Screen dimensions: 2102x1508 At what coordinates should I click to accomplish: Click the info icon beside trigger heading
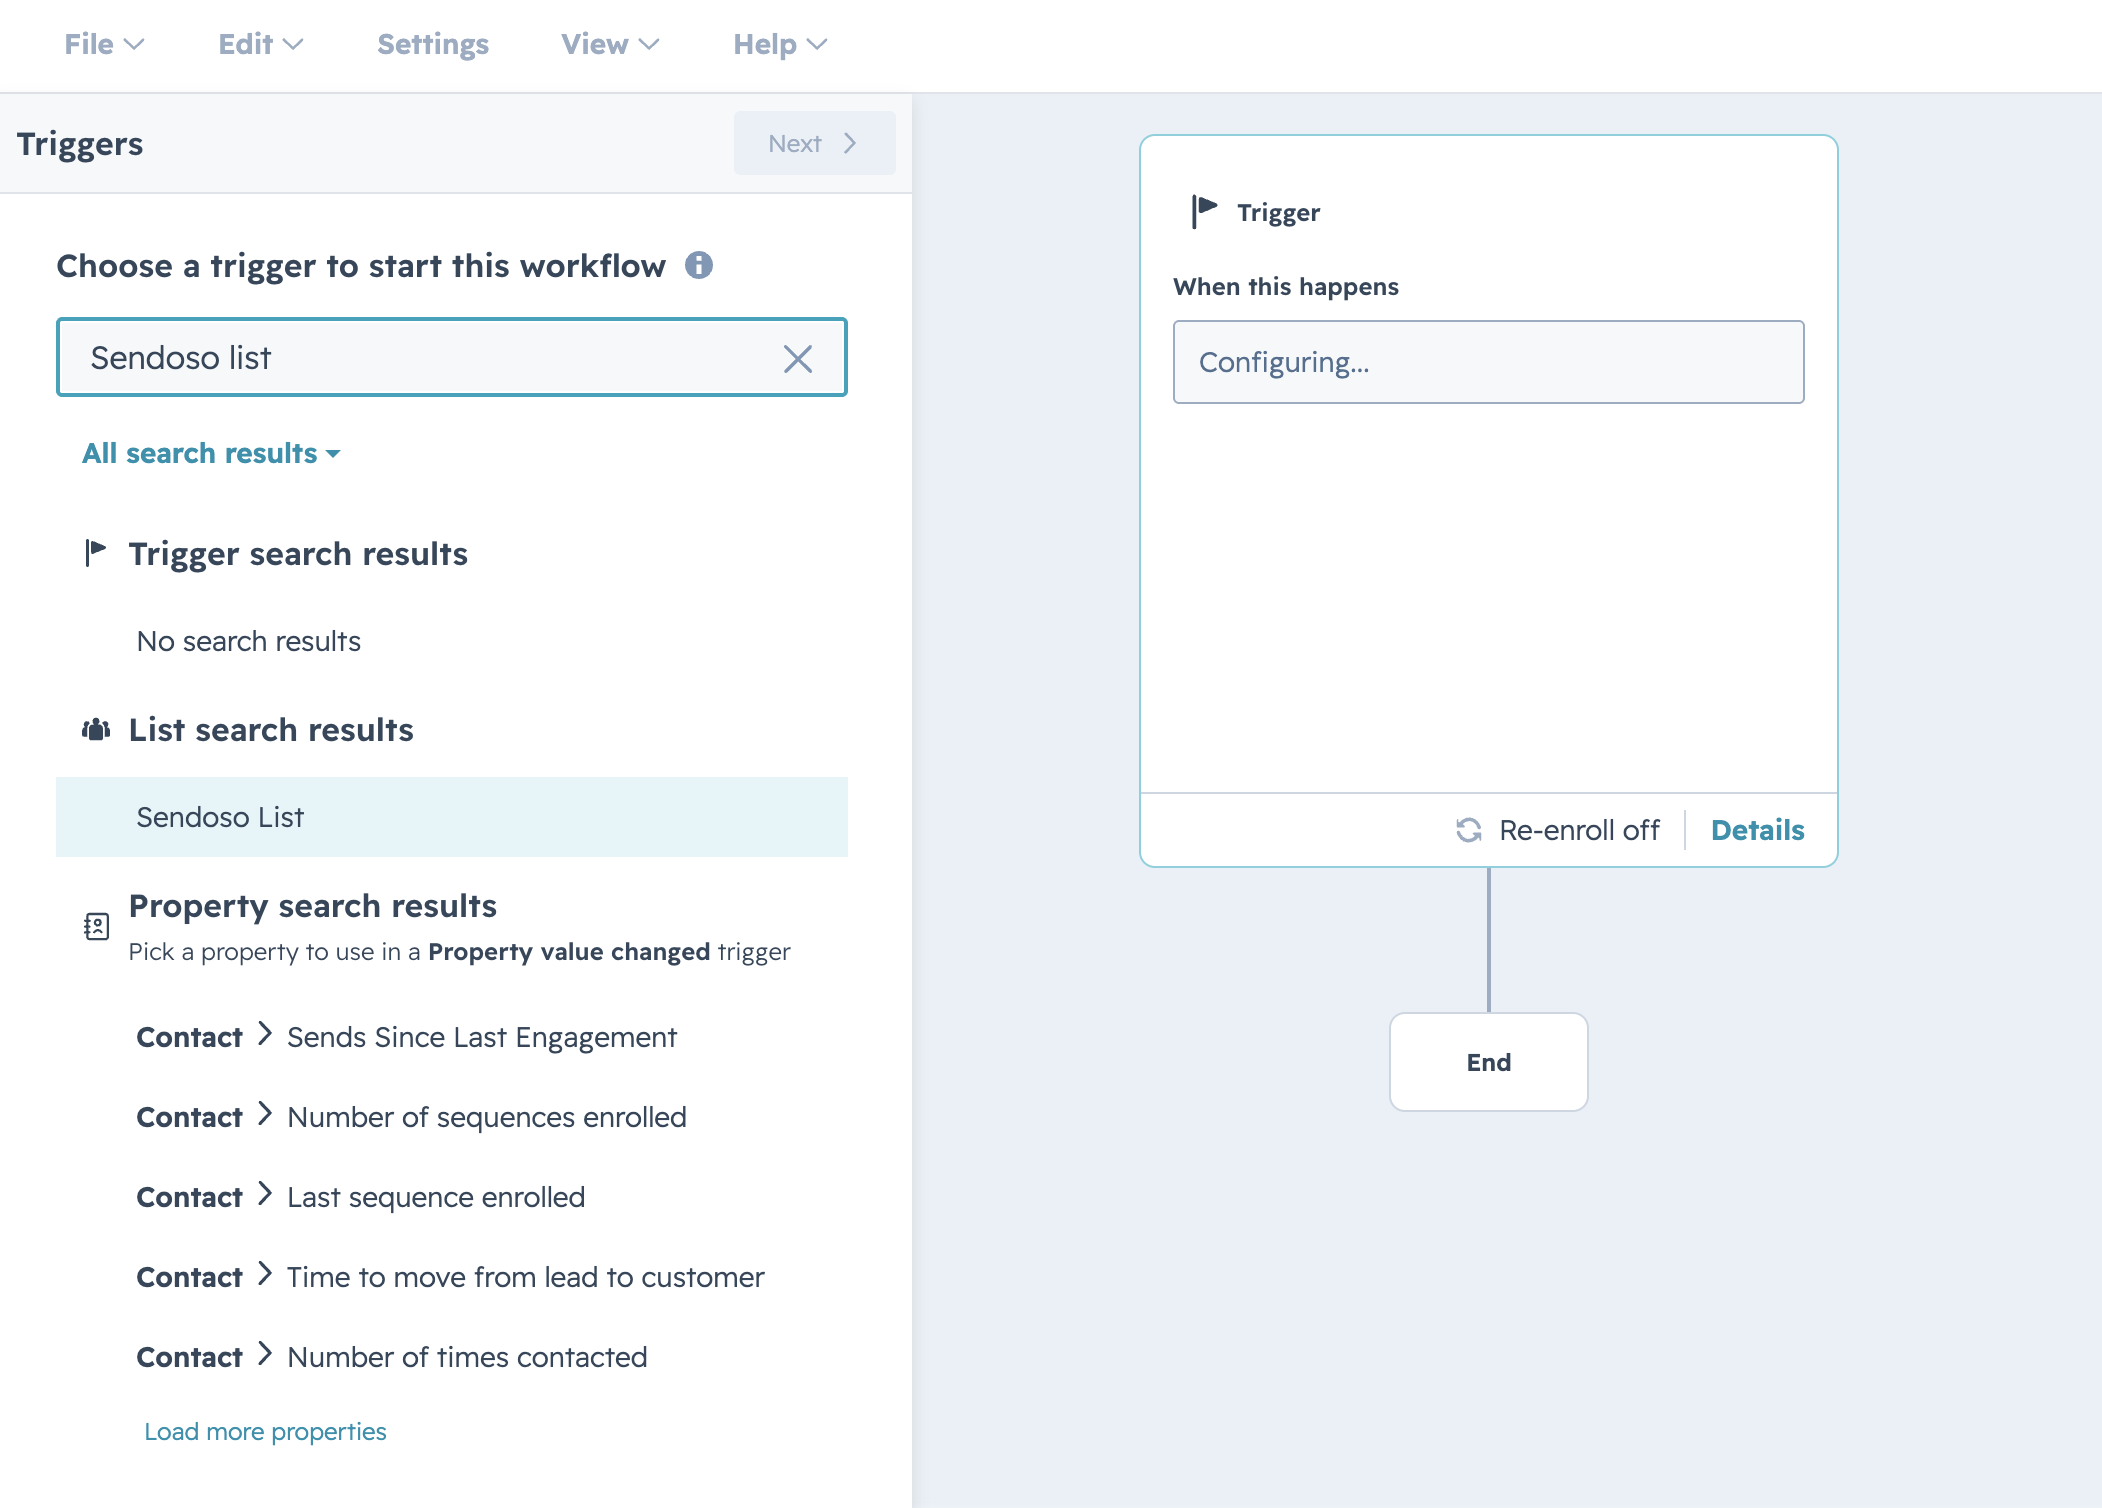(698, 265)
